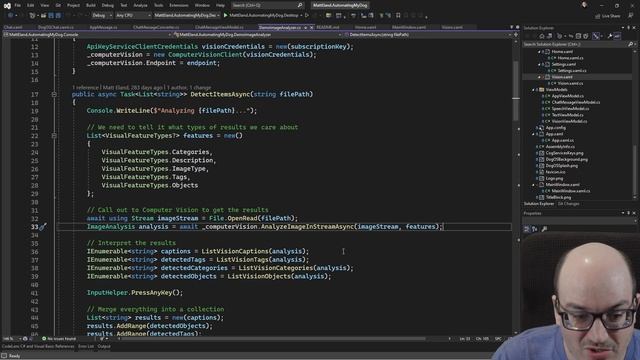Click the Live Share button
Viewport: 640px width, 360px height.
pyautogui.click(x=608, y=16)
